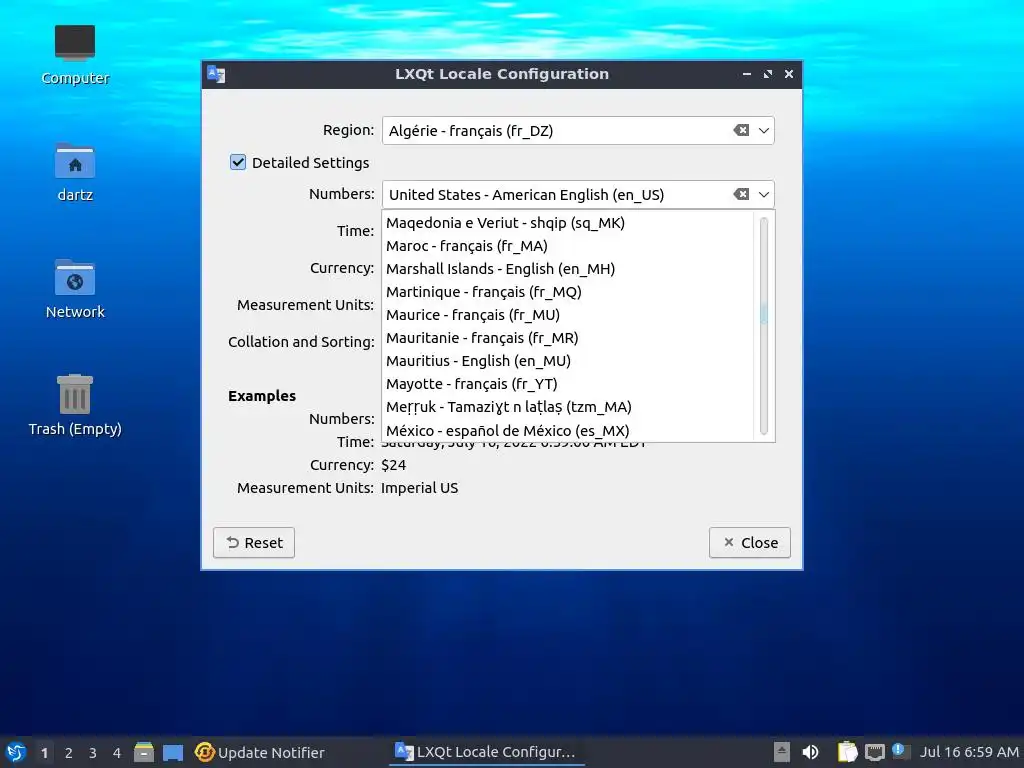Click the LXQt Locale Configuration title bar icon
The height and width of the screenshot is (768, 1024).
(x=216, y=74)
